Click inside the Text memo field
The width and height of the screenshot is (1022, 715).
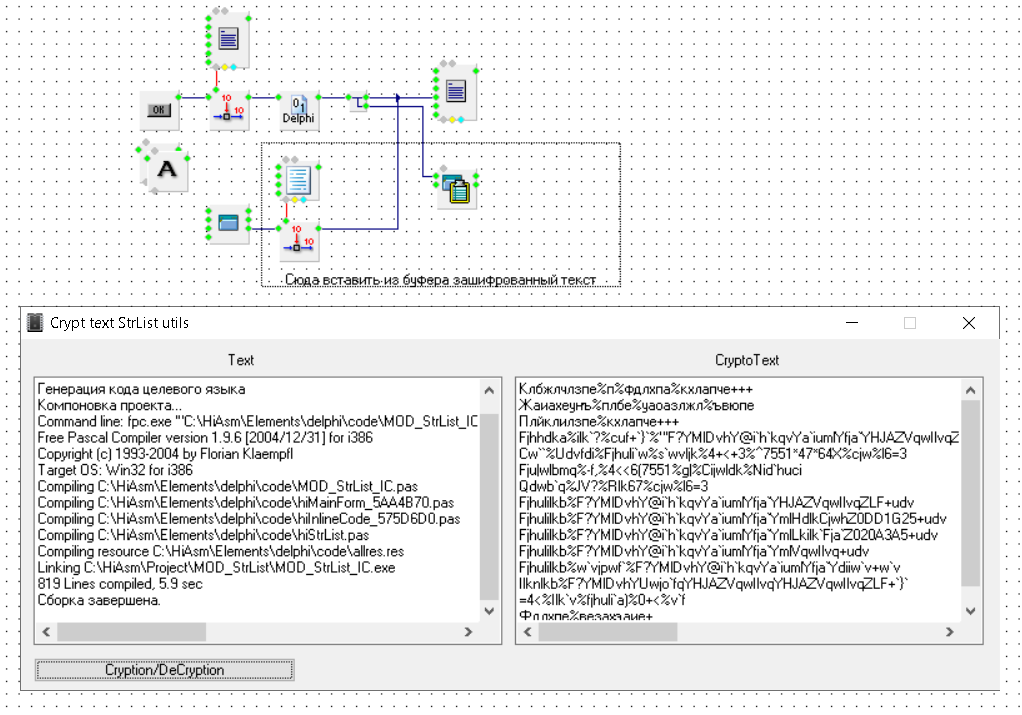click(x=255, y=500)
